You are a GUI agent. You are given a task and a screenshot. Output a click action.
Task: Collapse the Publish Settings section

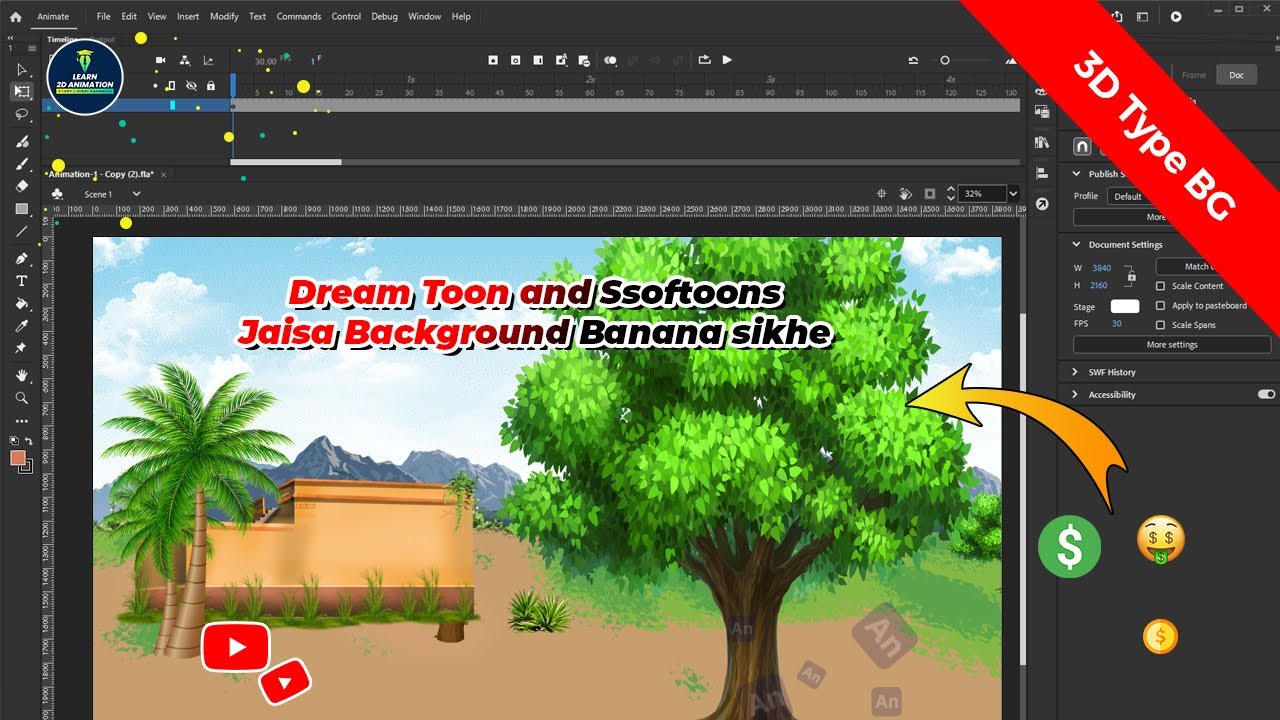1077,174
